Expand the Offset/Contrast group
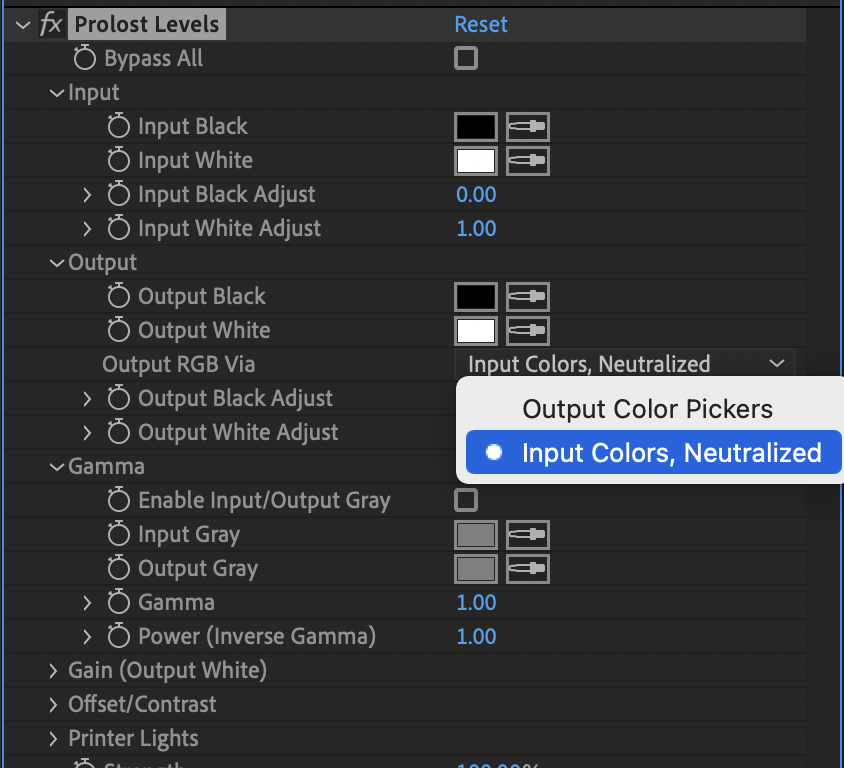844x768 pixels. [53, 704]
